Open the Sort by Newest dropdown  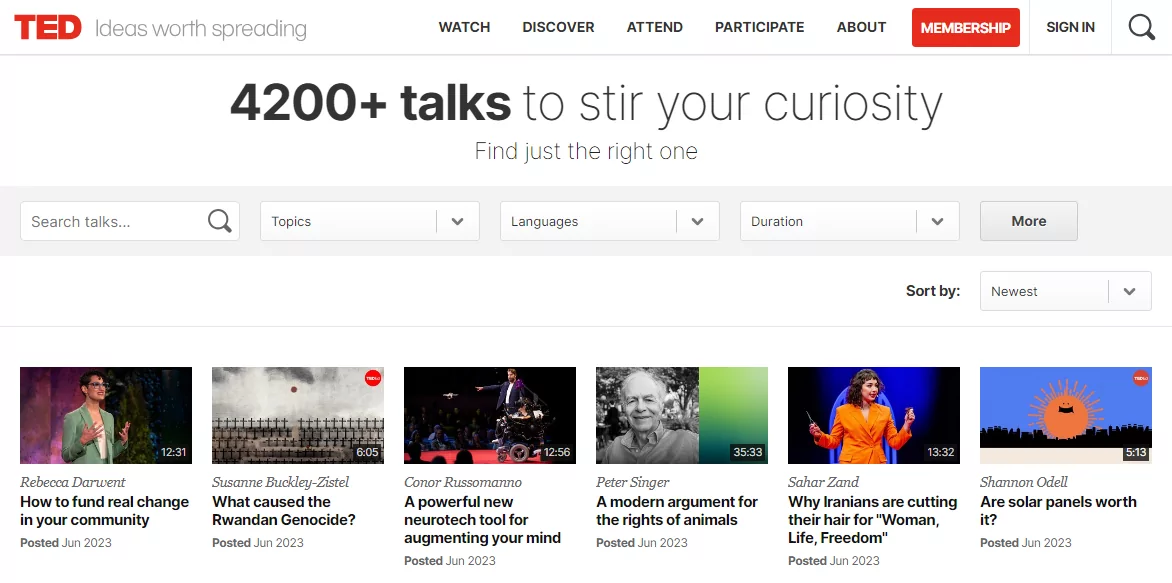[1066, 292]
